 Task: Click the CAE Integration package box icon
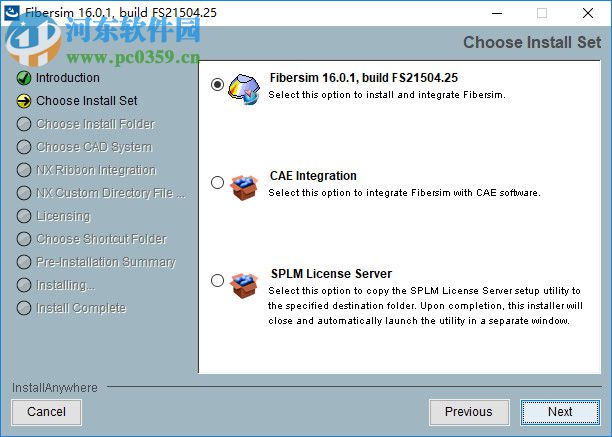click(244, 188)
